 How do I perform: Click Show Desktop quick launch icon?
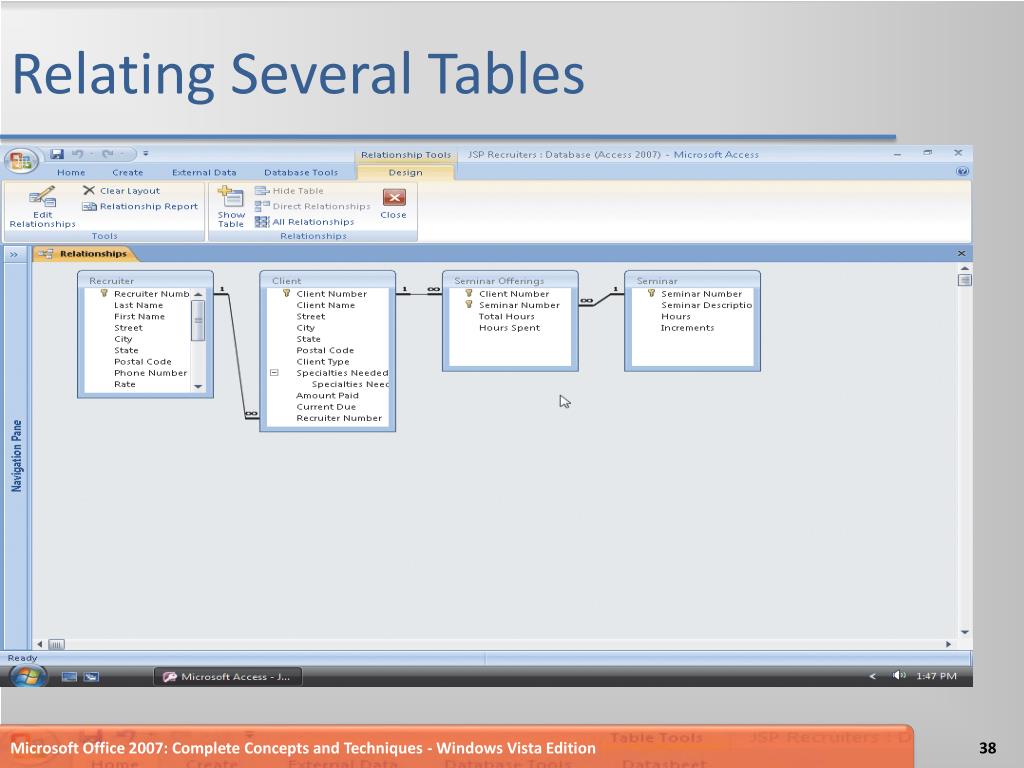(69, 677)
